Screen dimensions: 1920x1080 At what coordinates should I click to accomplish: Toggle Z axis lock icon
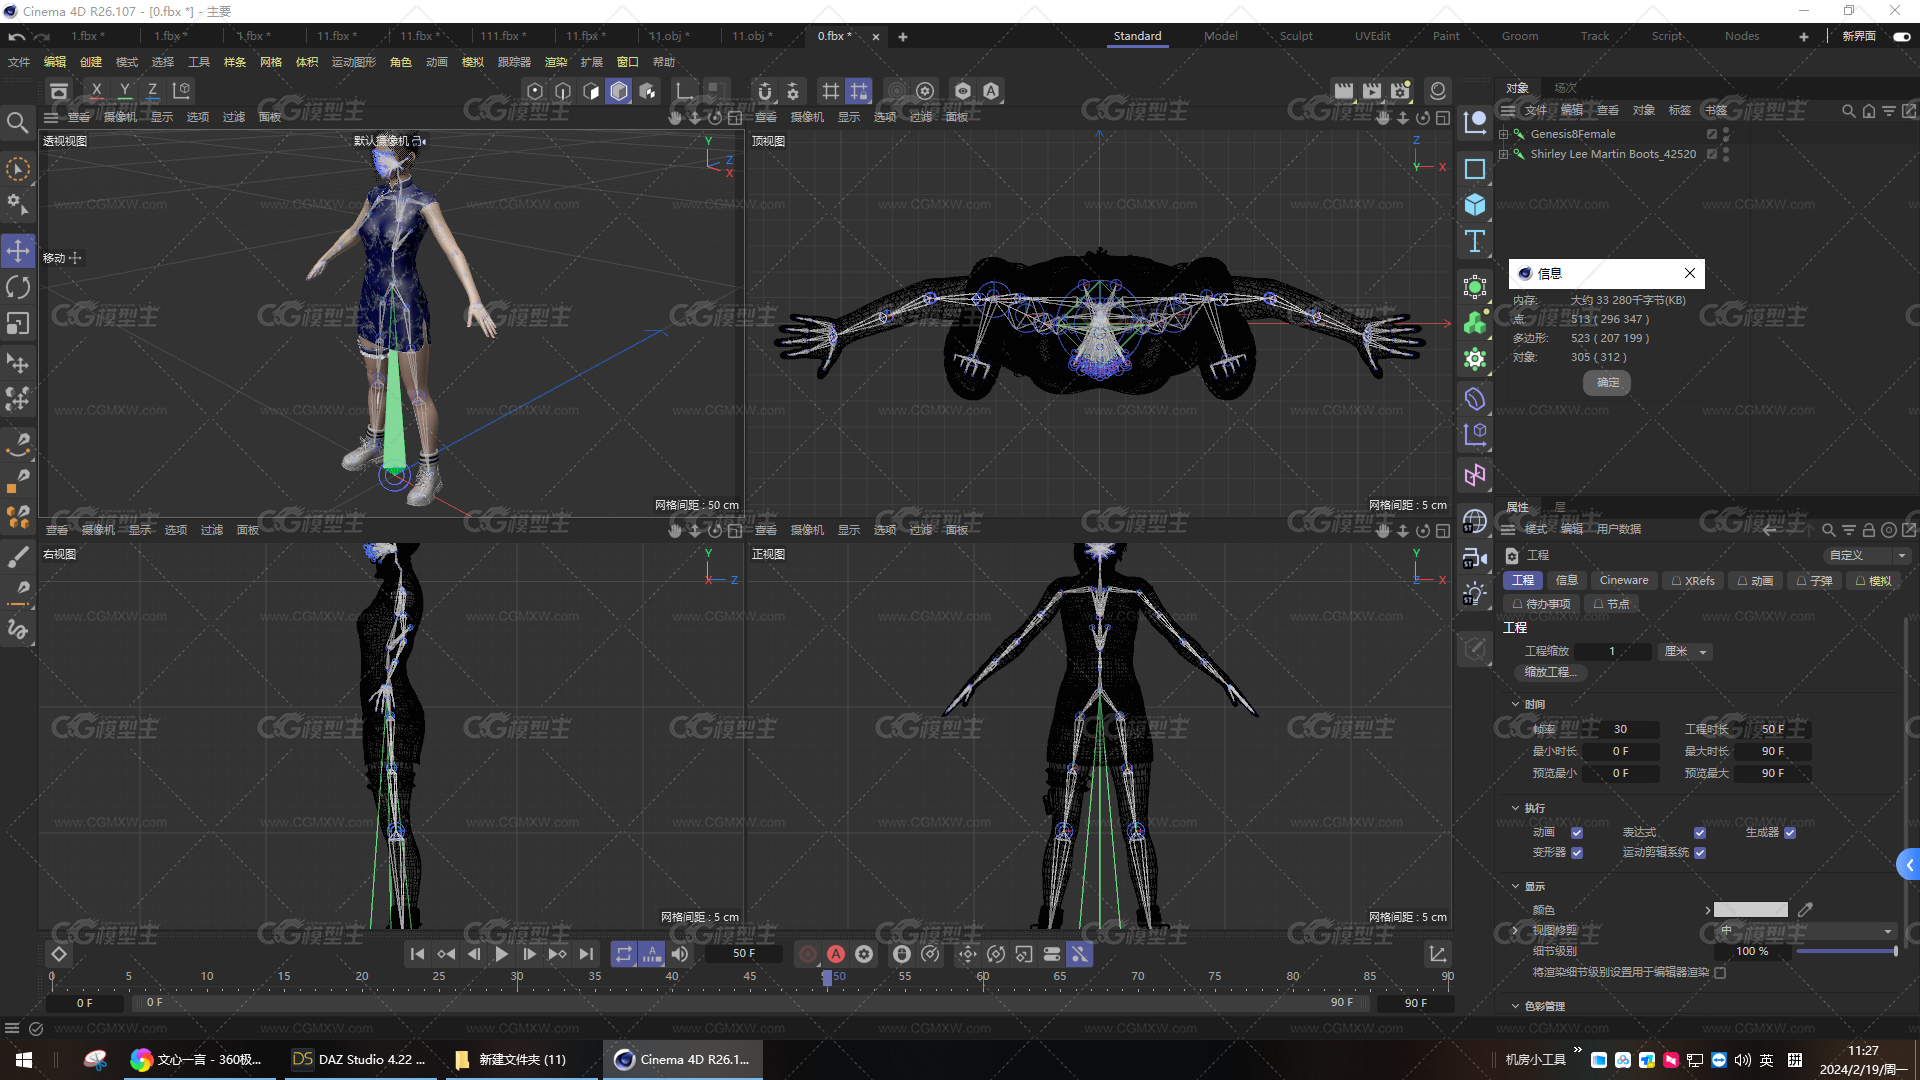[x=152, y=91]
